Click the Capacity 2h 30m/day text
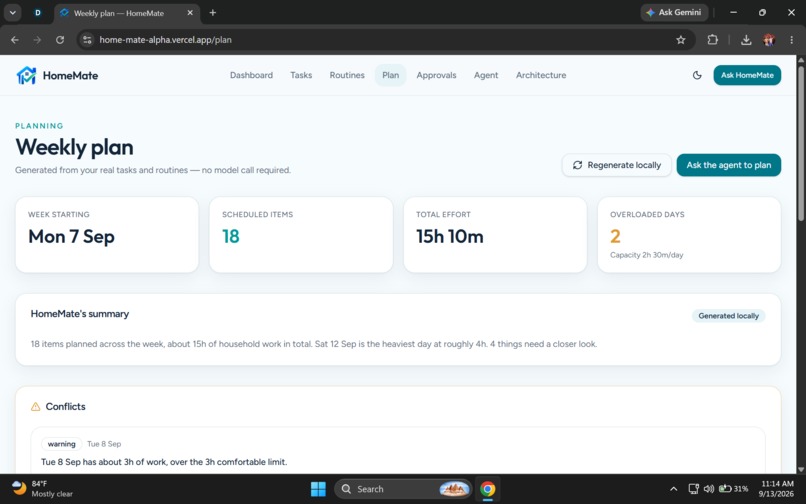The height and width of the screenshot is (504, 806). (x=647, y=255)
